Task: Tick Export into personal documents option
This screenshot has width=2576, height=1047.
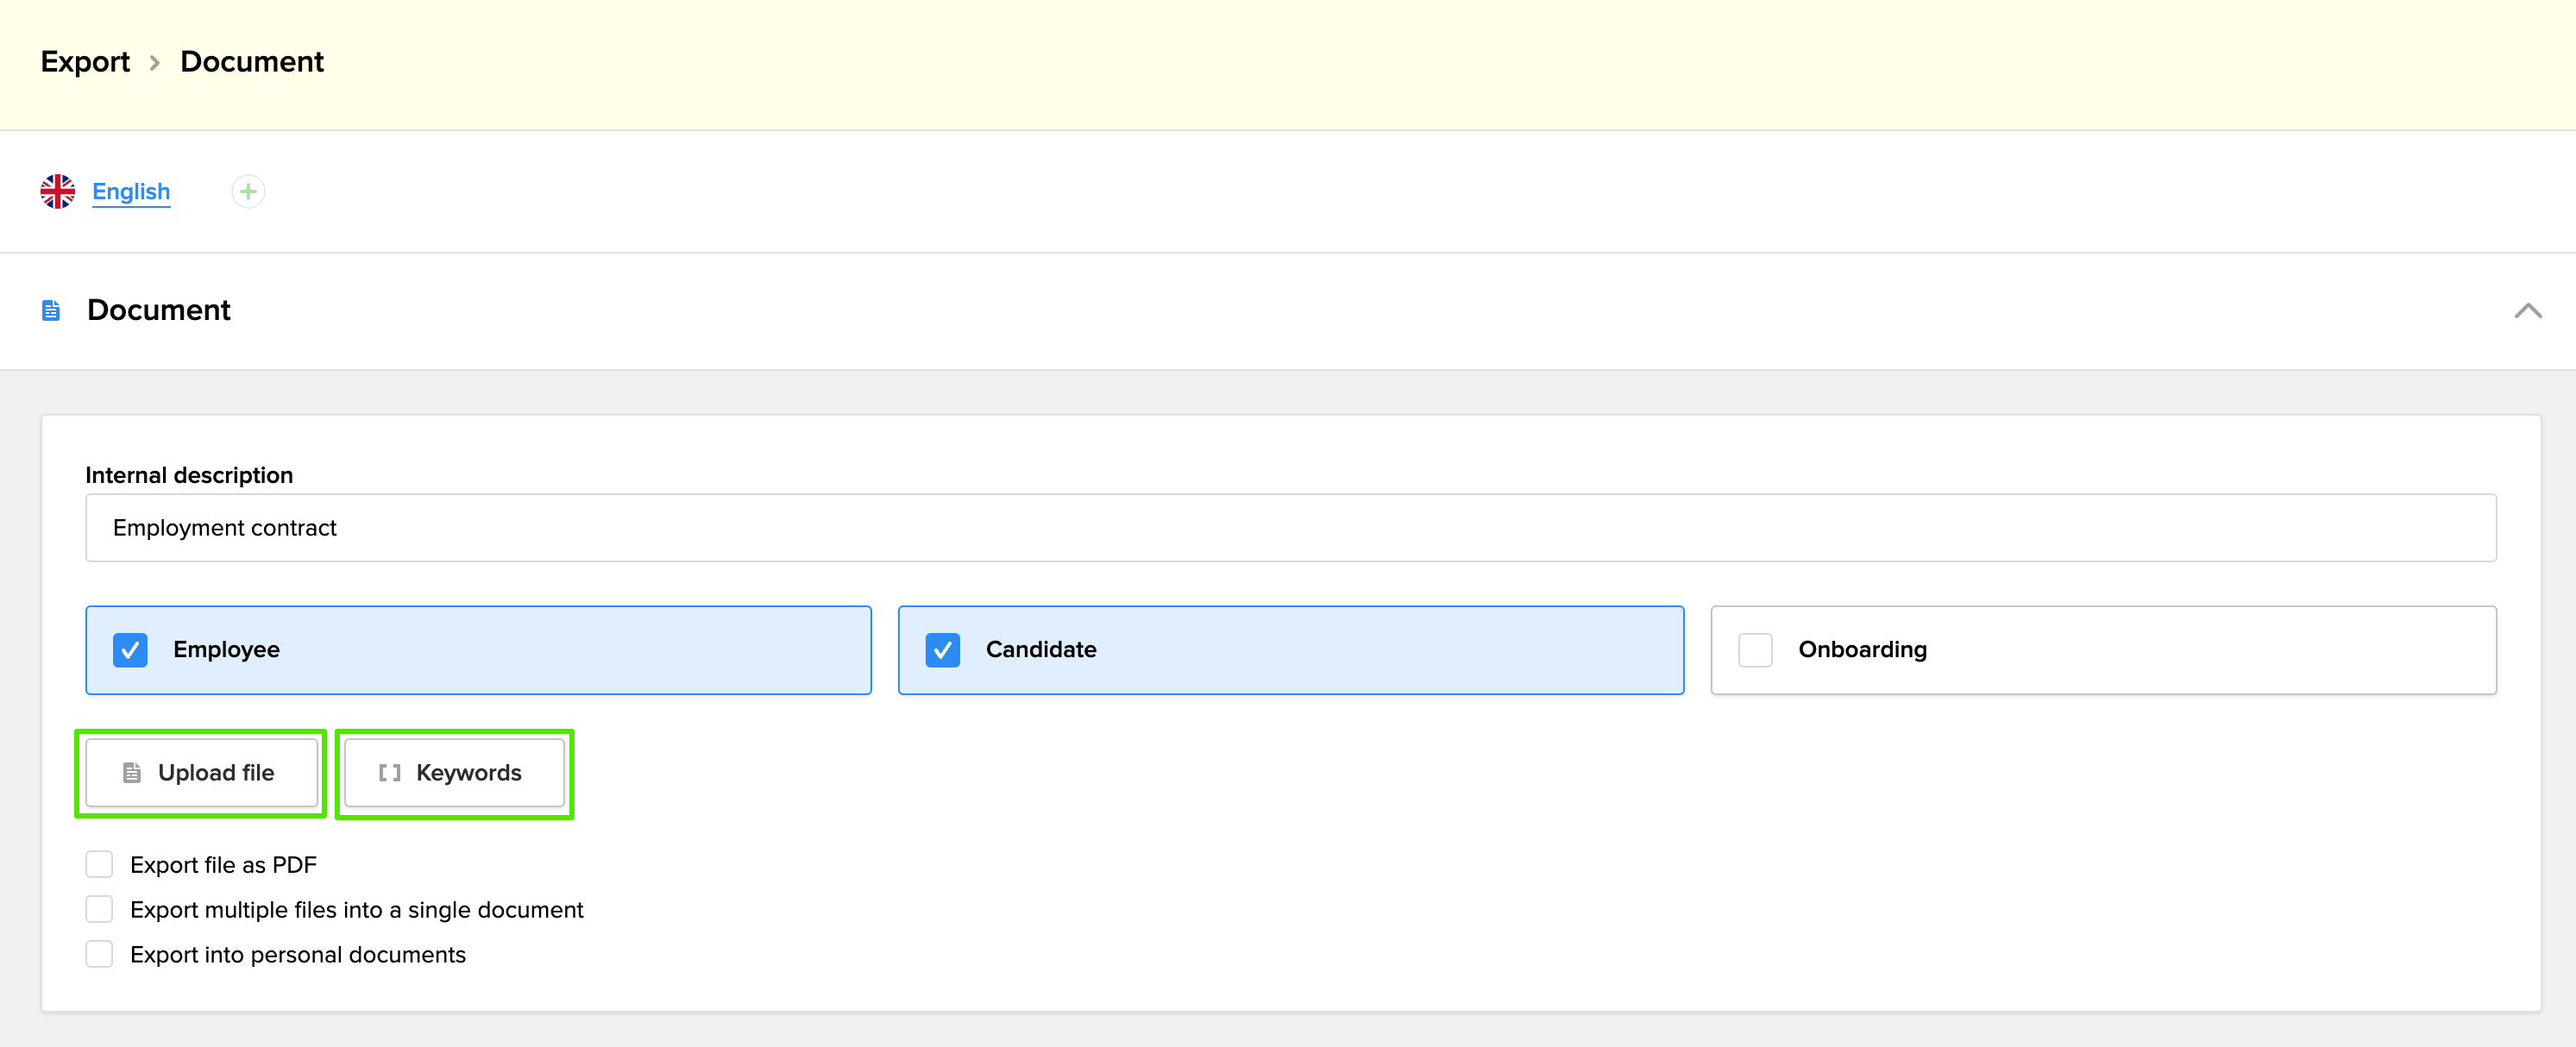Action: (99, 954)
